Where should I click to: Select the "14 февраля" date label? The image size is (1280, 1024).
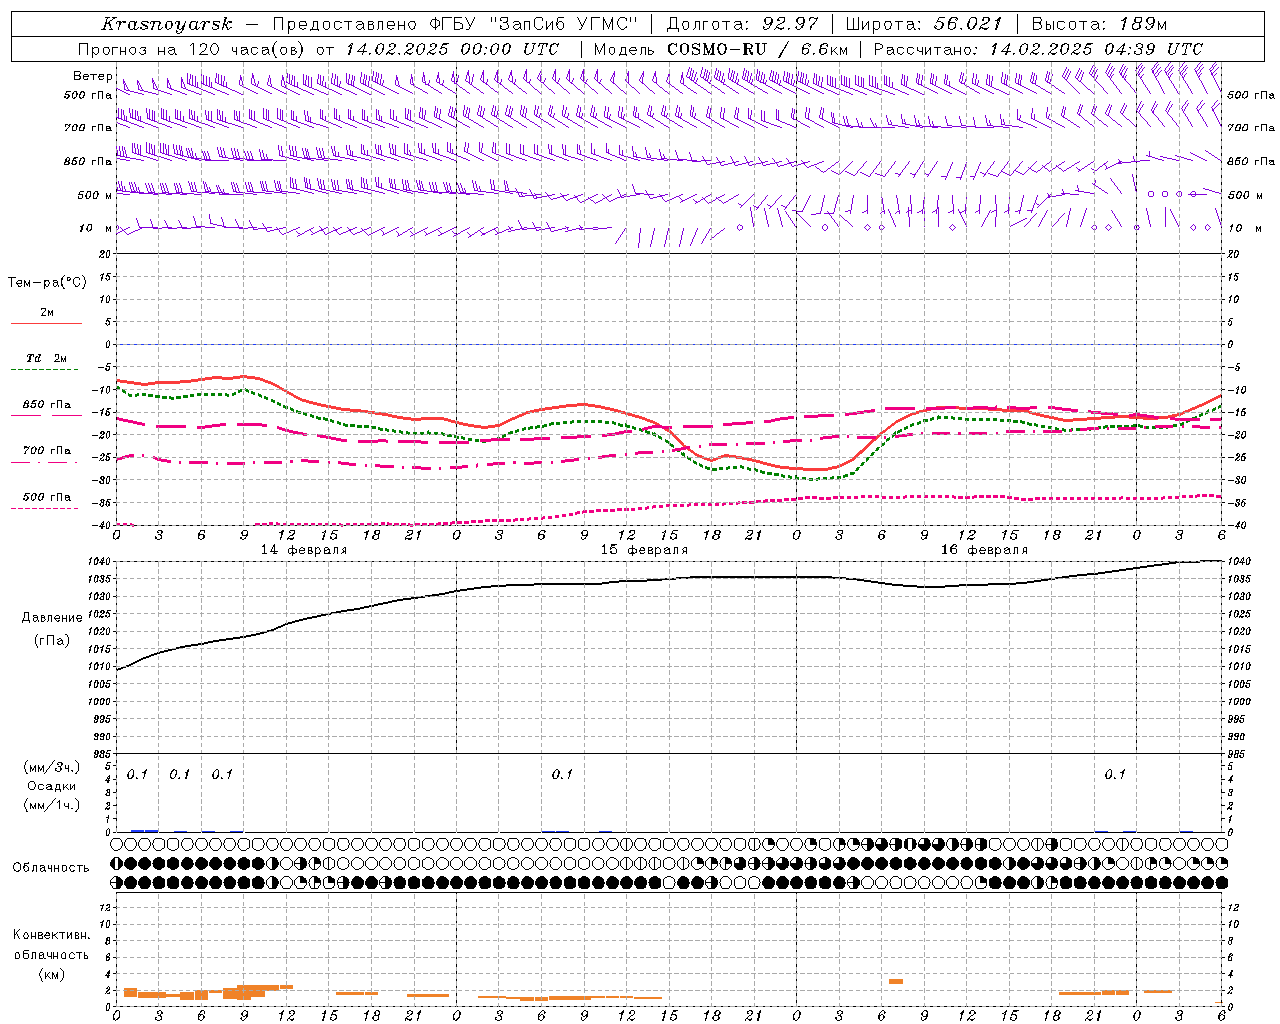click(304, 550)
